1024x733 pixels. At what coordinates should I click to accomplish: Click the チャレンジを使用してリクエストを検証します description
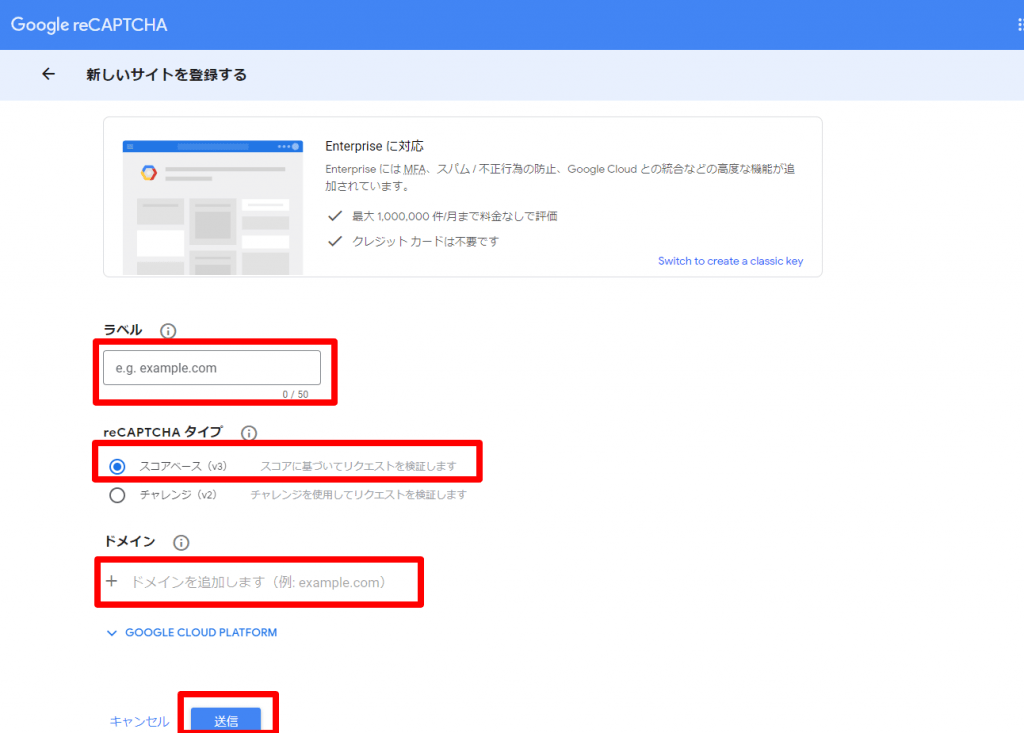point(359,495)
